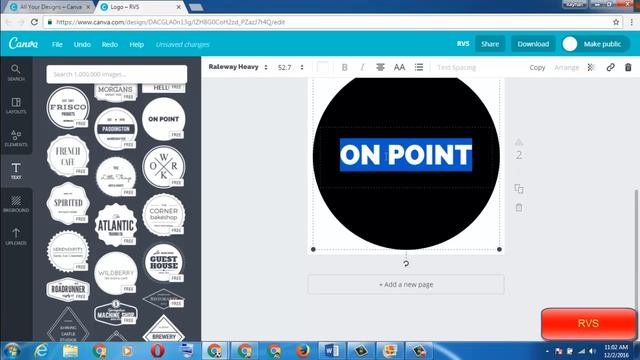The width and height of the screenshot is (640, 360).
Task: Open the Help menu
Action: click(137, 44)
